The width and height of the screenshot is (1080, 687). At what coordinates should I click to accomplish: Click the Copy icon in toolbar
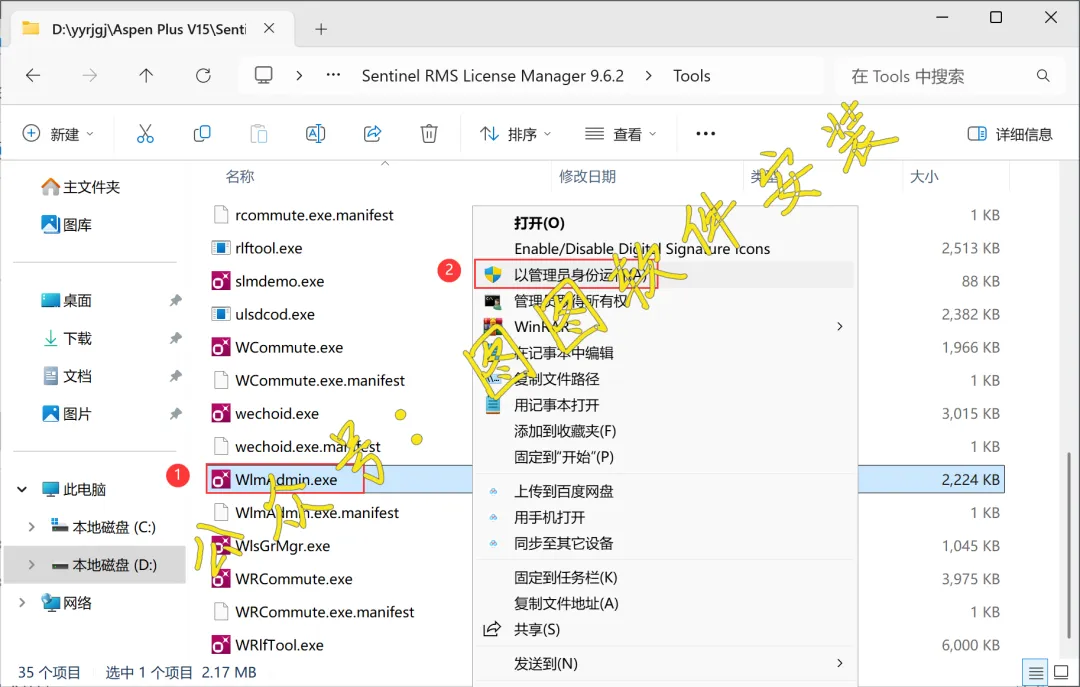[202, 134]
